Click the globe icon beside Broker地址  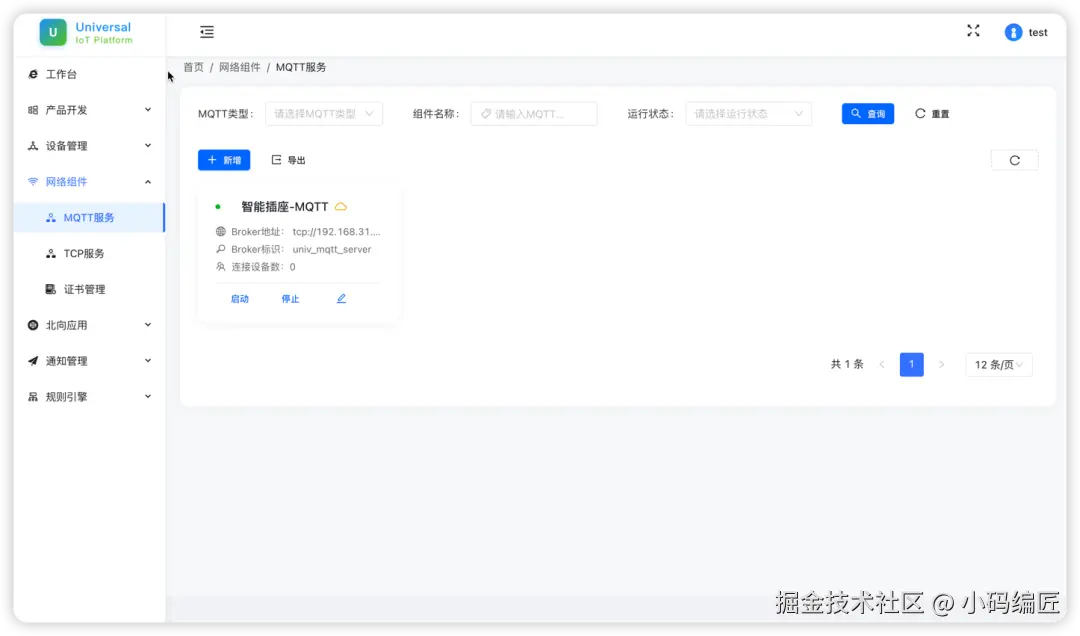coord(220,232)
